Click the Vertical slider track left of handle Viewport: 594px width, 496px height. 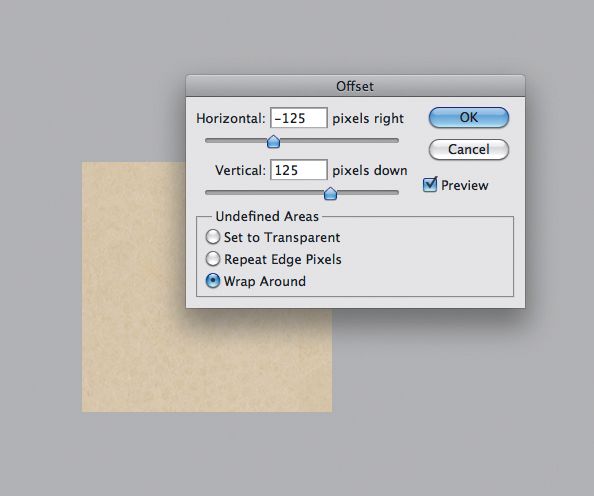(264, 192)
